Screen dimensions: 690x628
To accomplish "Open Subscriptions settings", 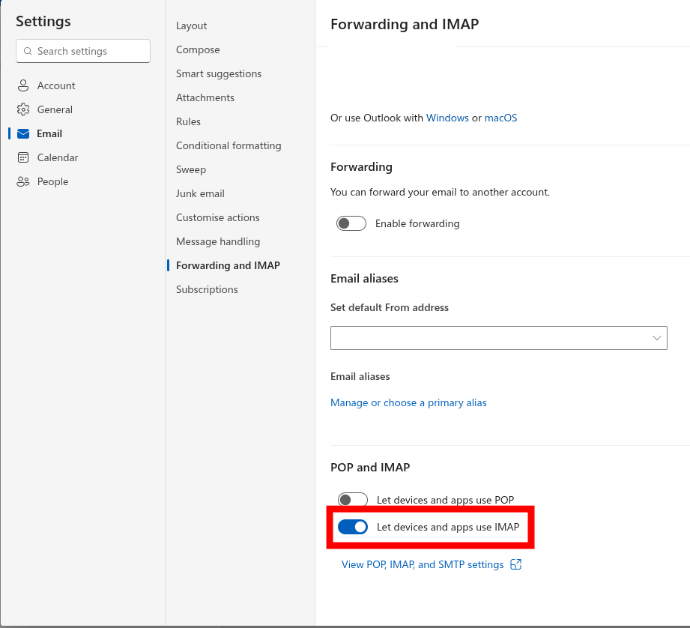I will click(x=207, y=290).
